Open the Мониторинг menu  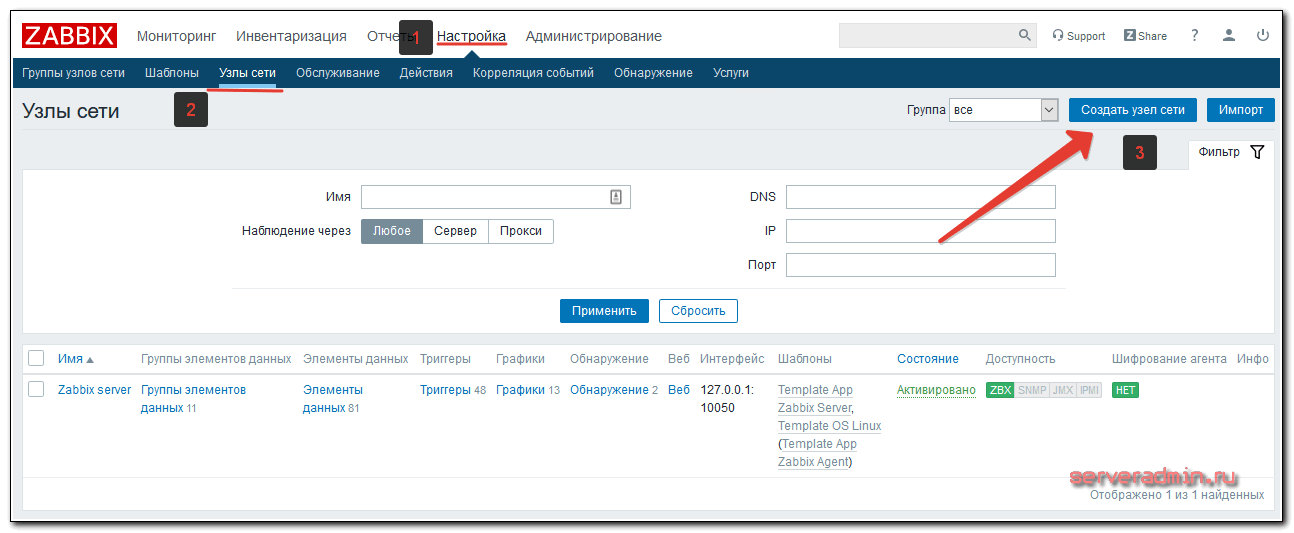[x=176, y=36]
